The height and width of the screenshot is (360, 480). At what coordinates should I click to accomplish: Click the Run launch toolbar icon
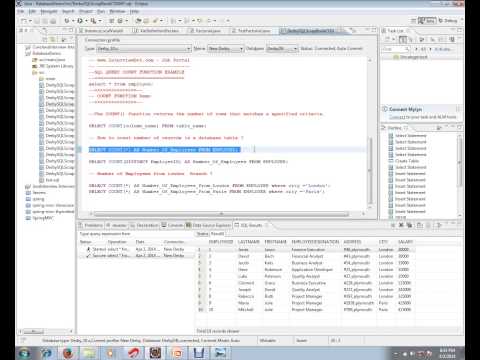80,21
